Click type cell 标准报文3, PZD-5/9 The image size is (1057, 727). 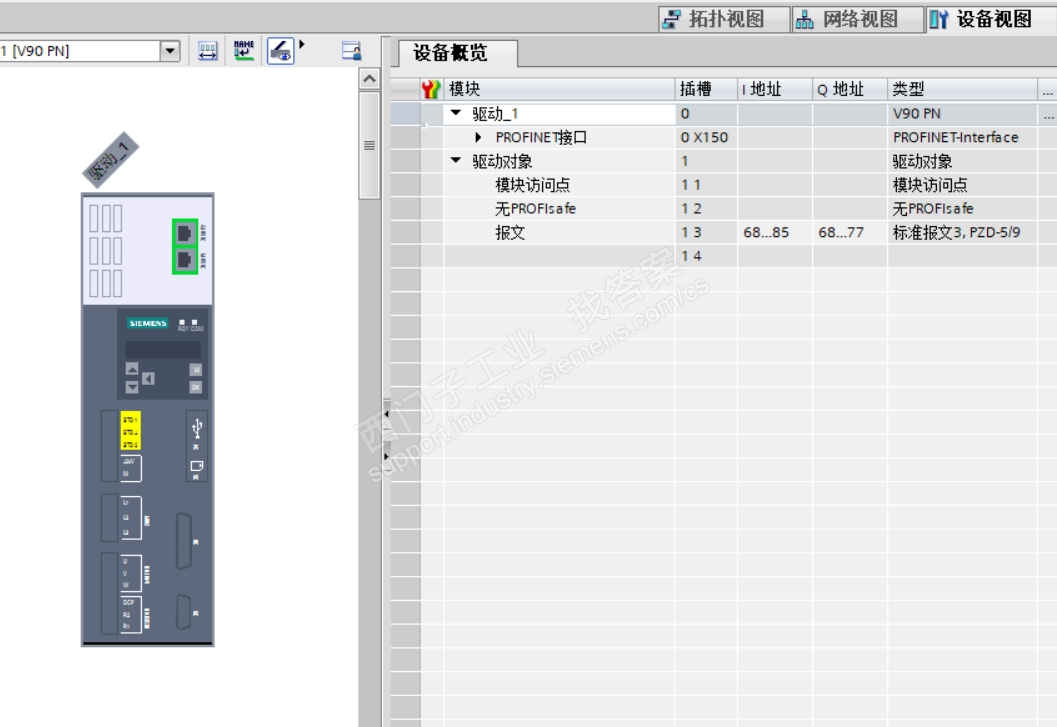[962, 233]
